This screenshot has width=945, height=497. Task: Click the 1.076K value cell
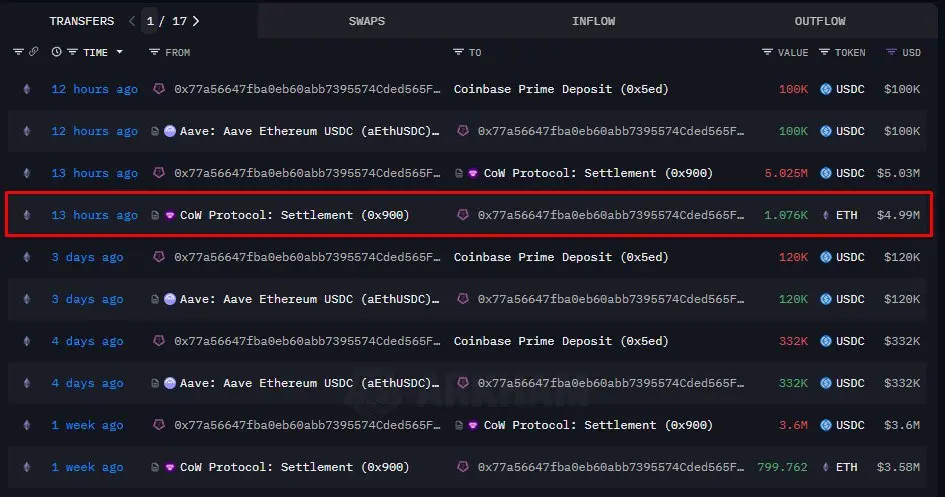pos(786,215)
